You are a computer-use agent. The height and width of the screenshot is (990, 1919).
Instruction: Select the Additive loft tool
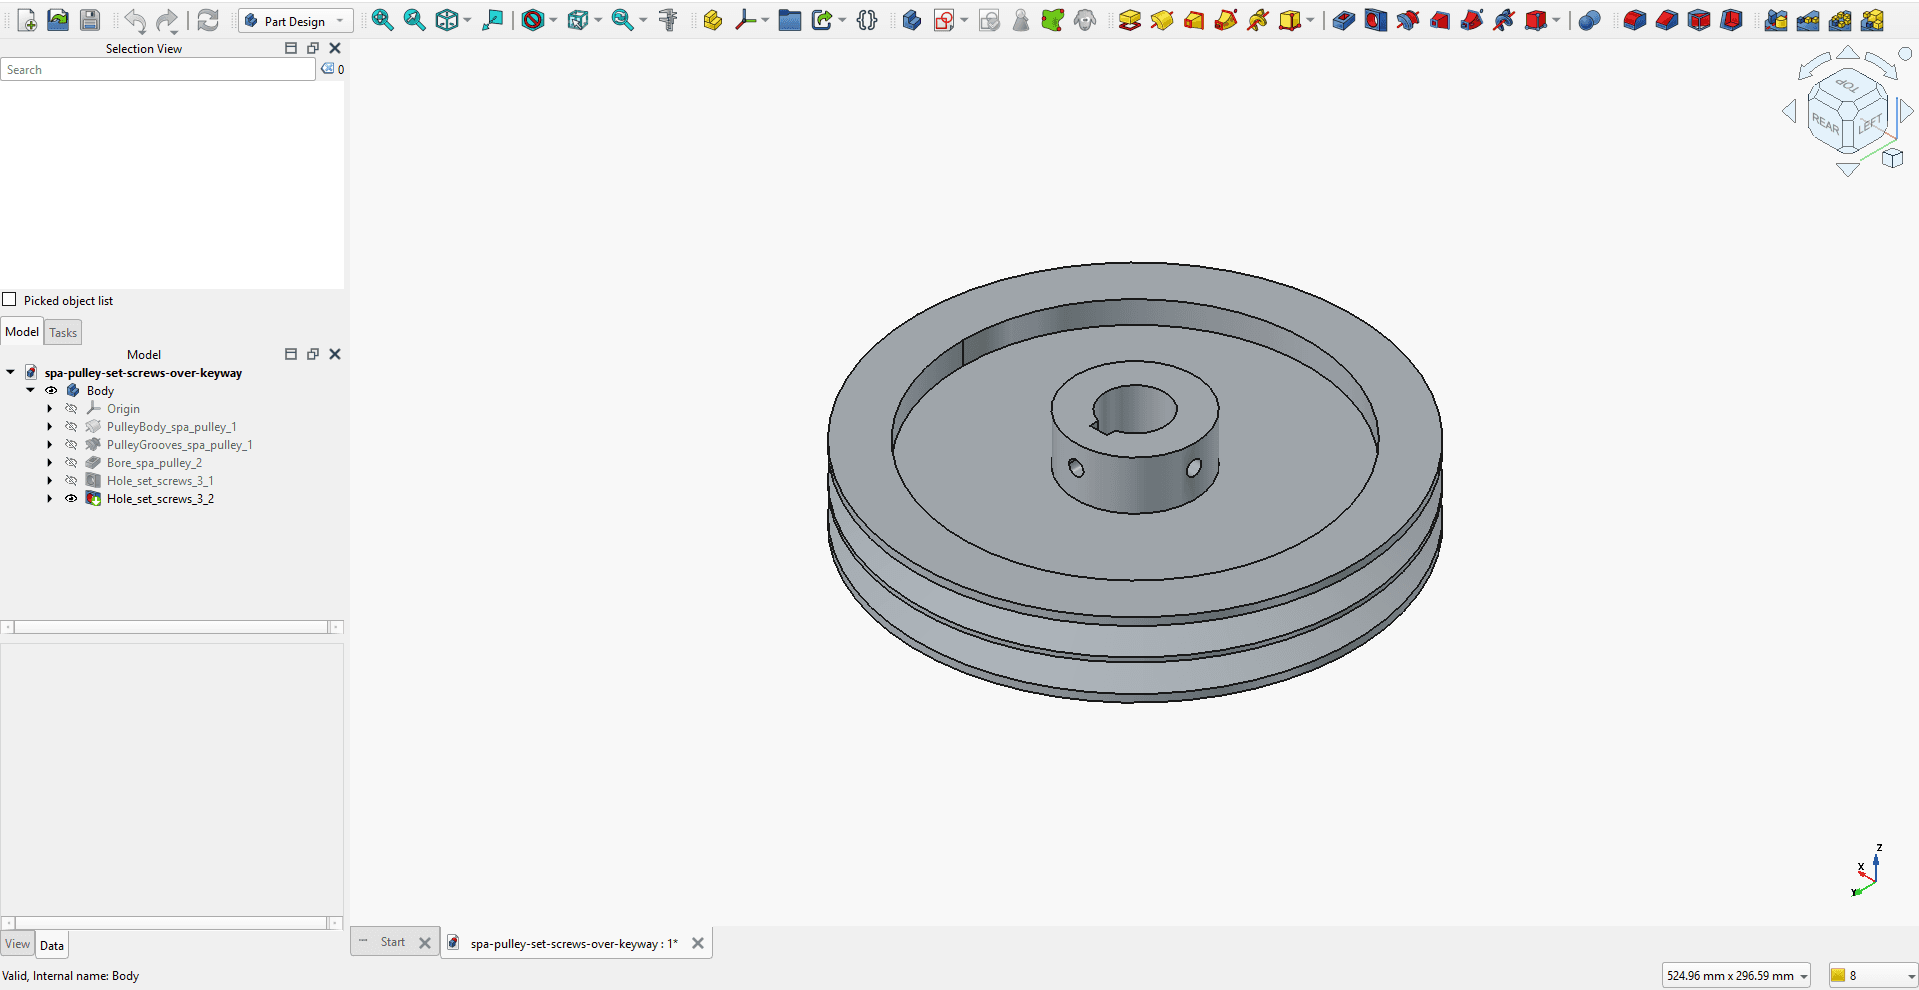click(x=1194, y=20)
